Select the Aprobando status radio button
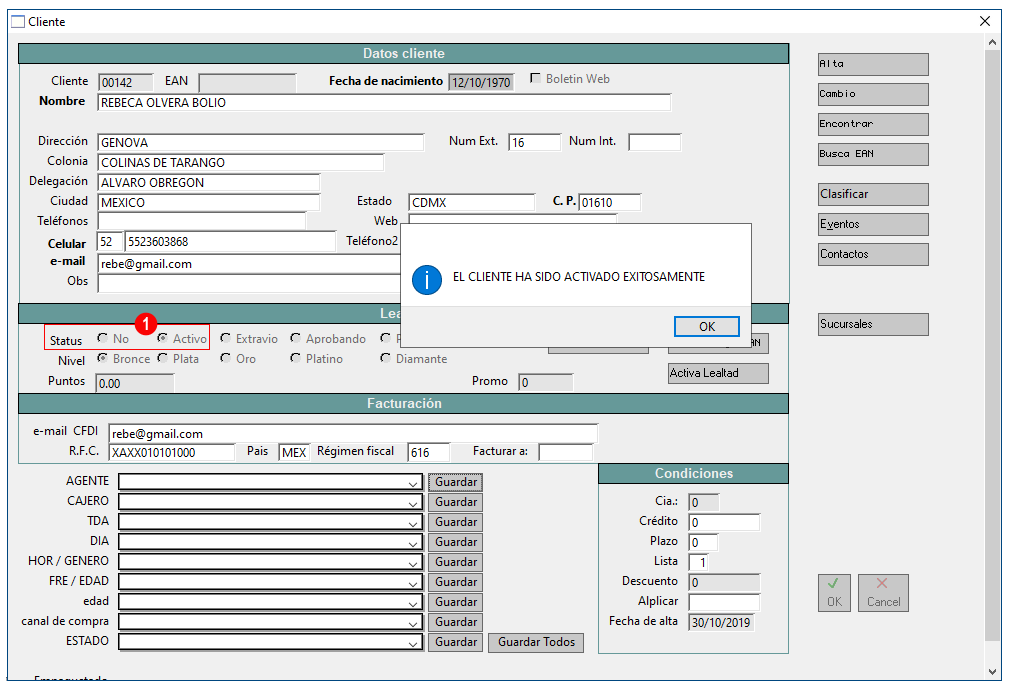The height and width of the screenshot is (689, 1010). (x=295, y=338)
